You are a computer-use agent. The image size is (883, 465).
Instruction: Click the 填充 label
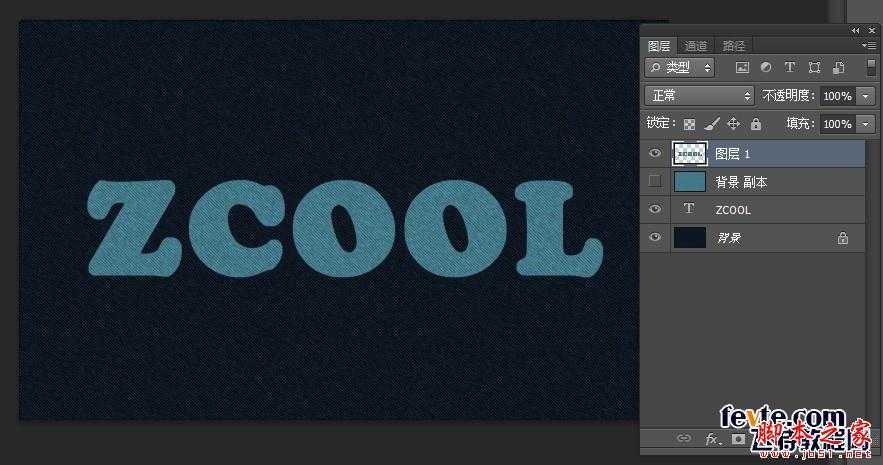click(800, 123)
